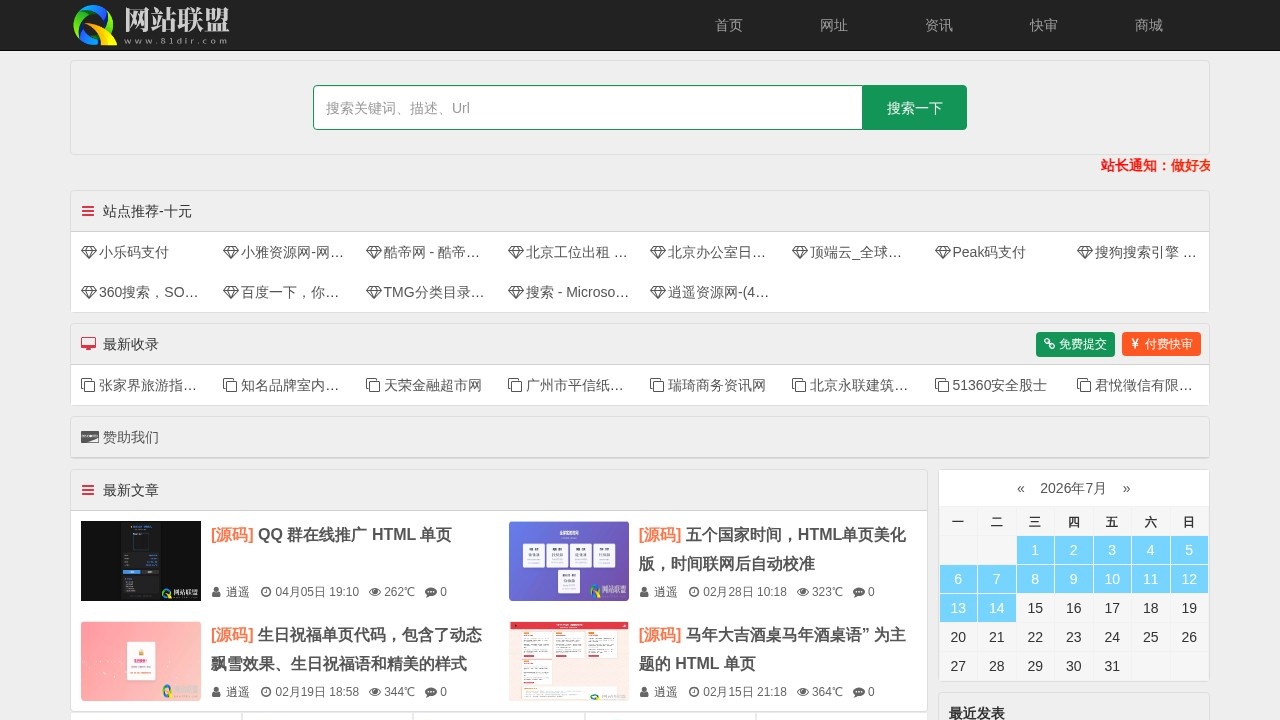
Task: Go to previous month in calendar
Action: 1021,488
